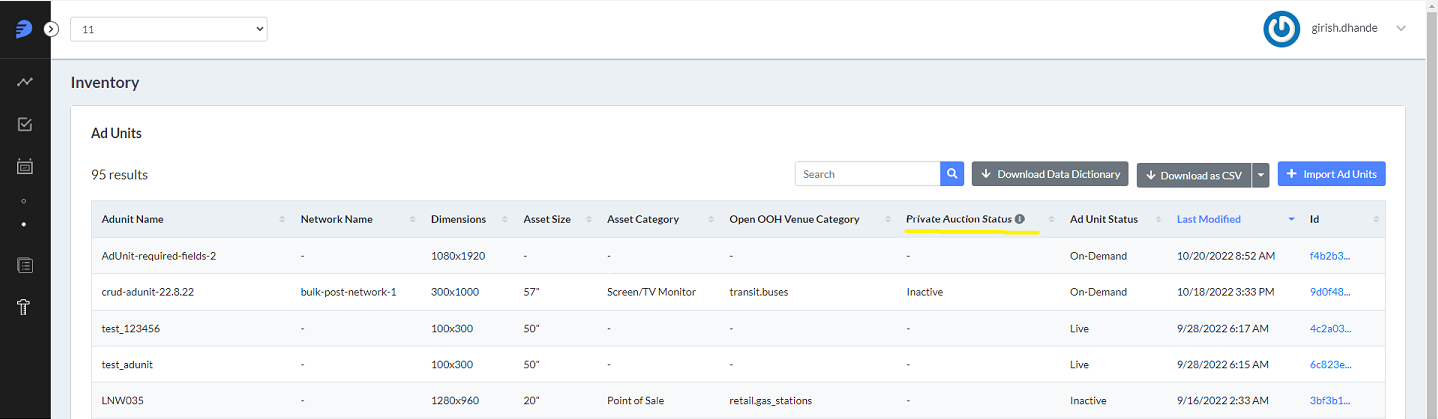Open ad unit id 9d0f48 link
This screenshot has width=1438, height=419.
[1330, 292]
